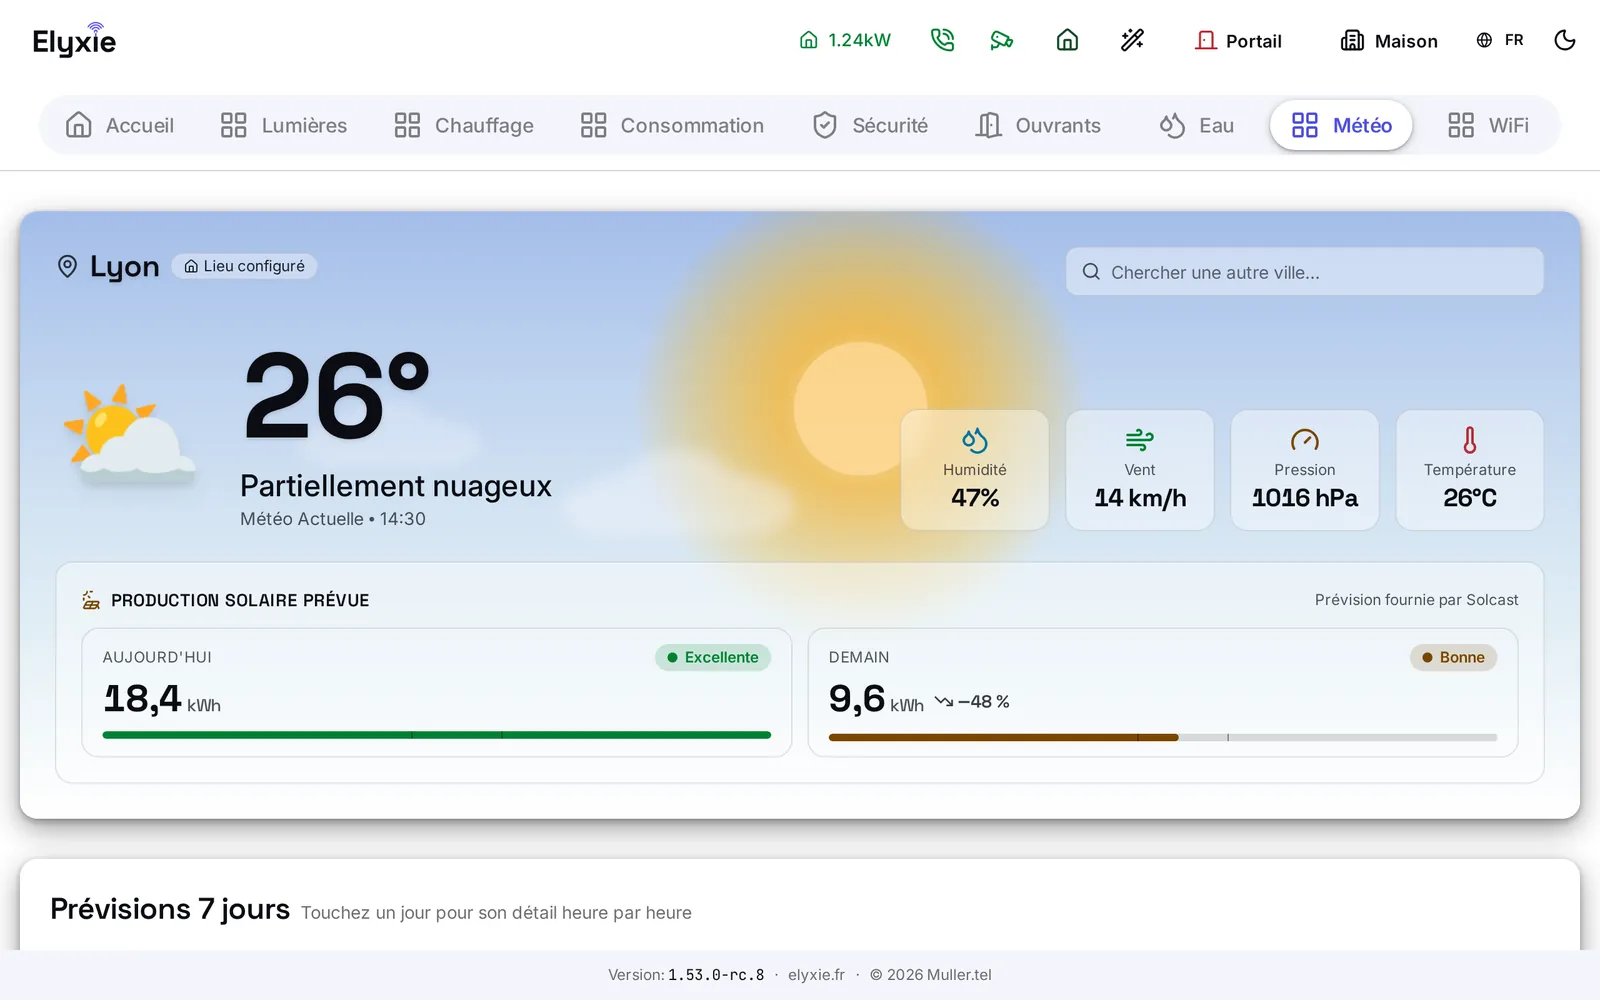Focus the Chercher une autre ville field
The height and width of the screenshot is (1000, 1600).
1305,271
